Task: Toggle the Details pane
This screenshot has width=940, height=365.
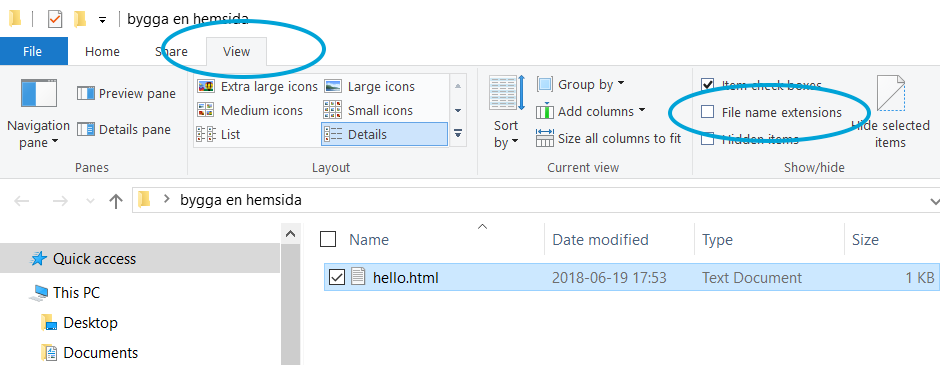Action: tap(124, 129)
